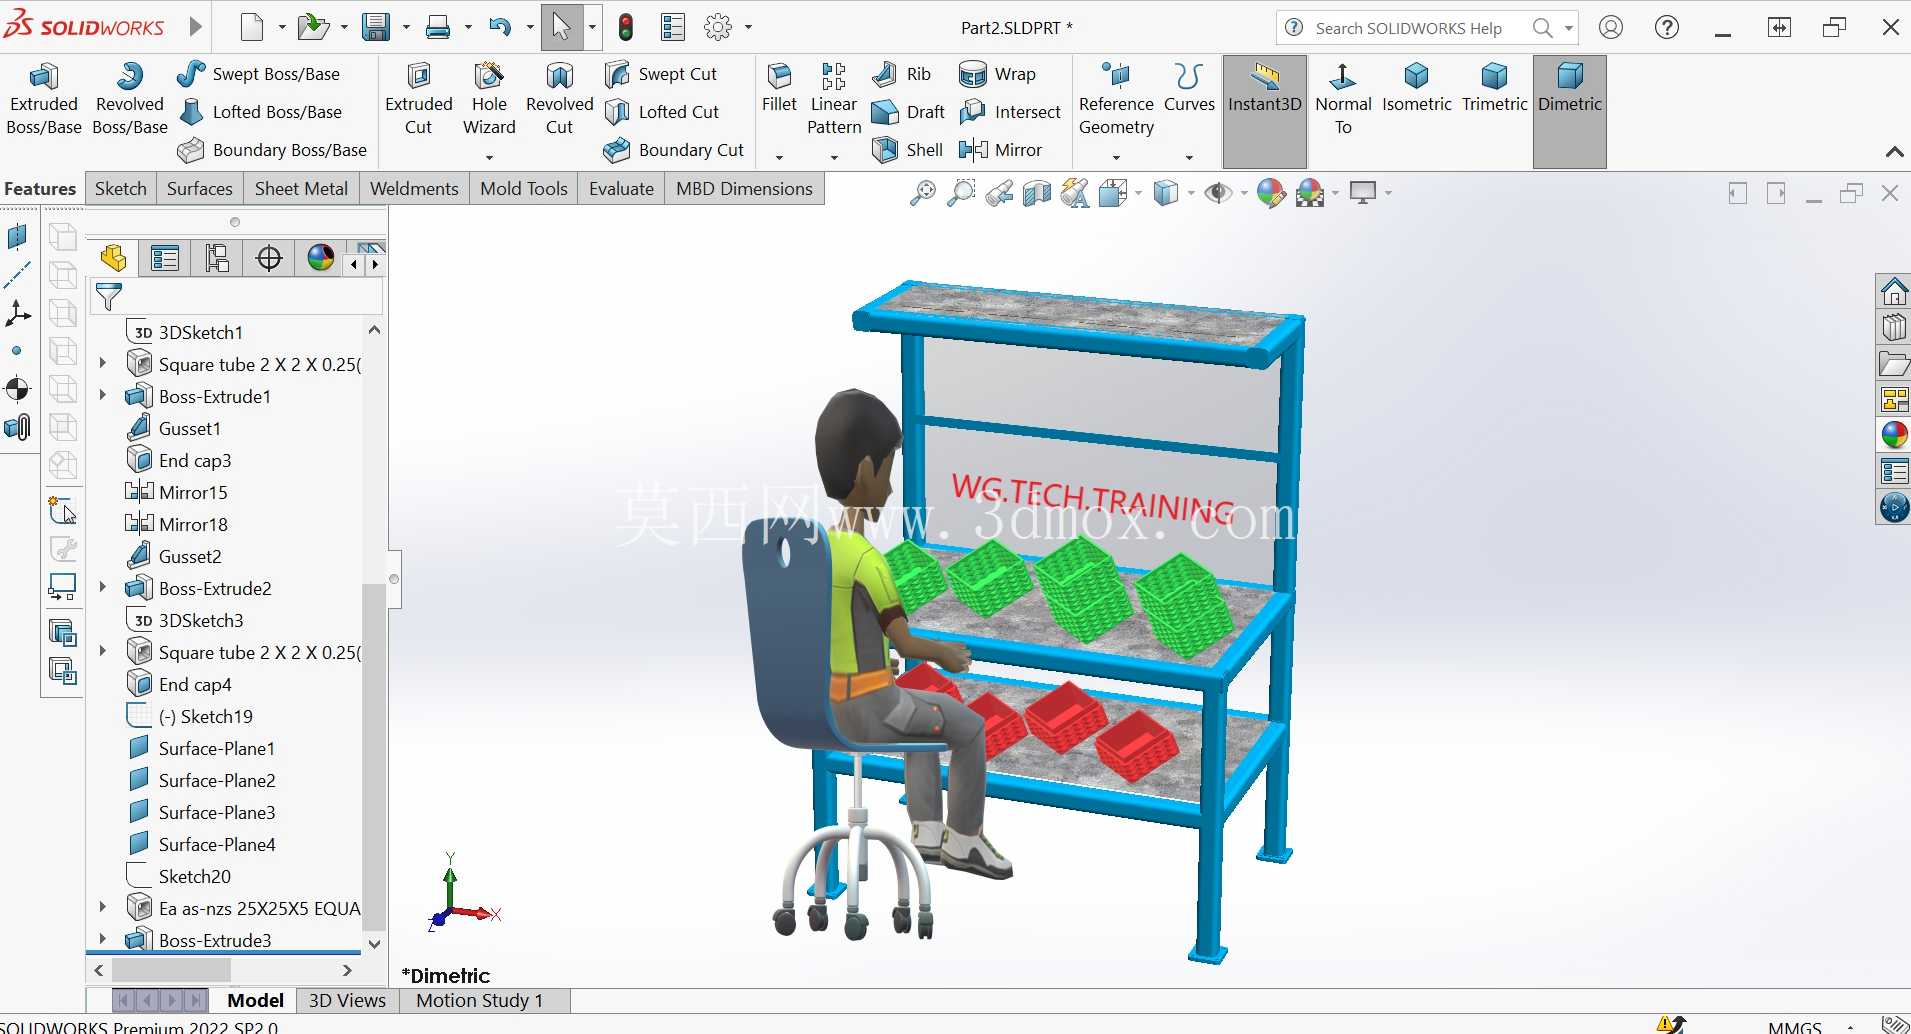The height and width of the screenshot is (1034, 1911).
Task: Click the Swept Cut tool
Action: click(x=661, y=74)
